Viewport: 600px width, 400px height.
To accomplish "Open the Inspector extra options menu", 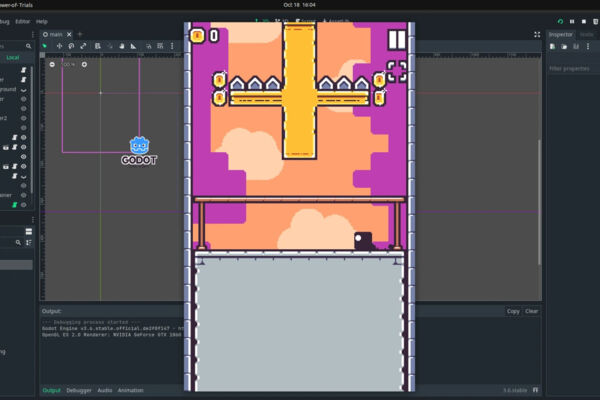I will [x=588, y=46].
